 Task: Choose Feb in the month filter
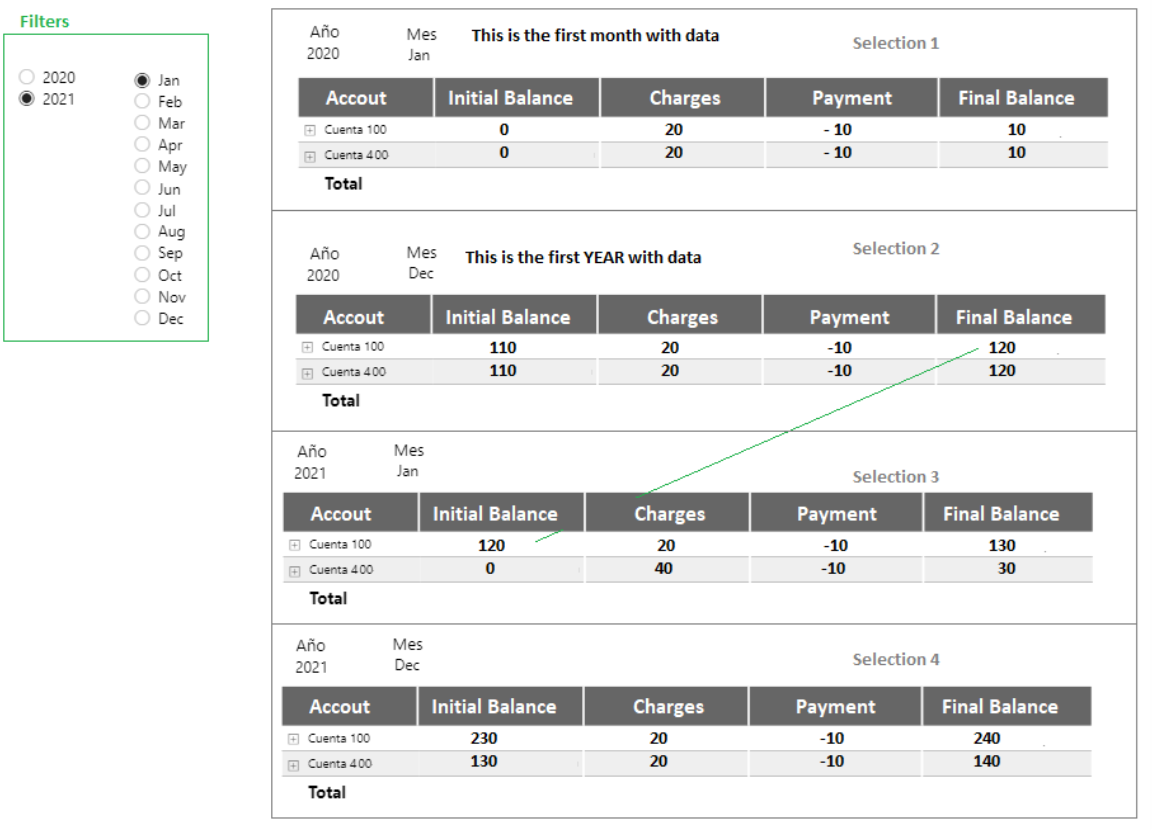pos(143,101)
